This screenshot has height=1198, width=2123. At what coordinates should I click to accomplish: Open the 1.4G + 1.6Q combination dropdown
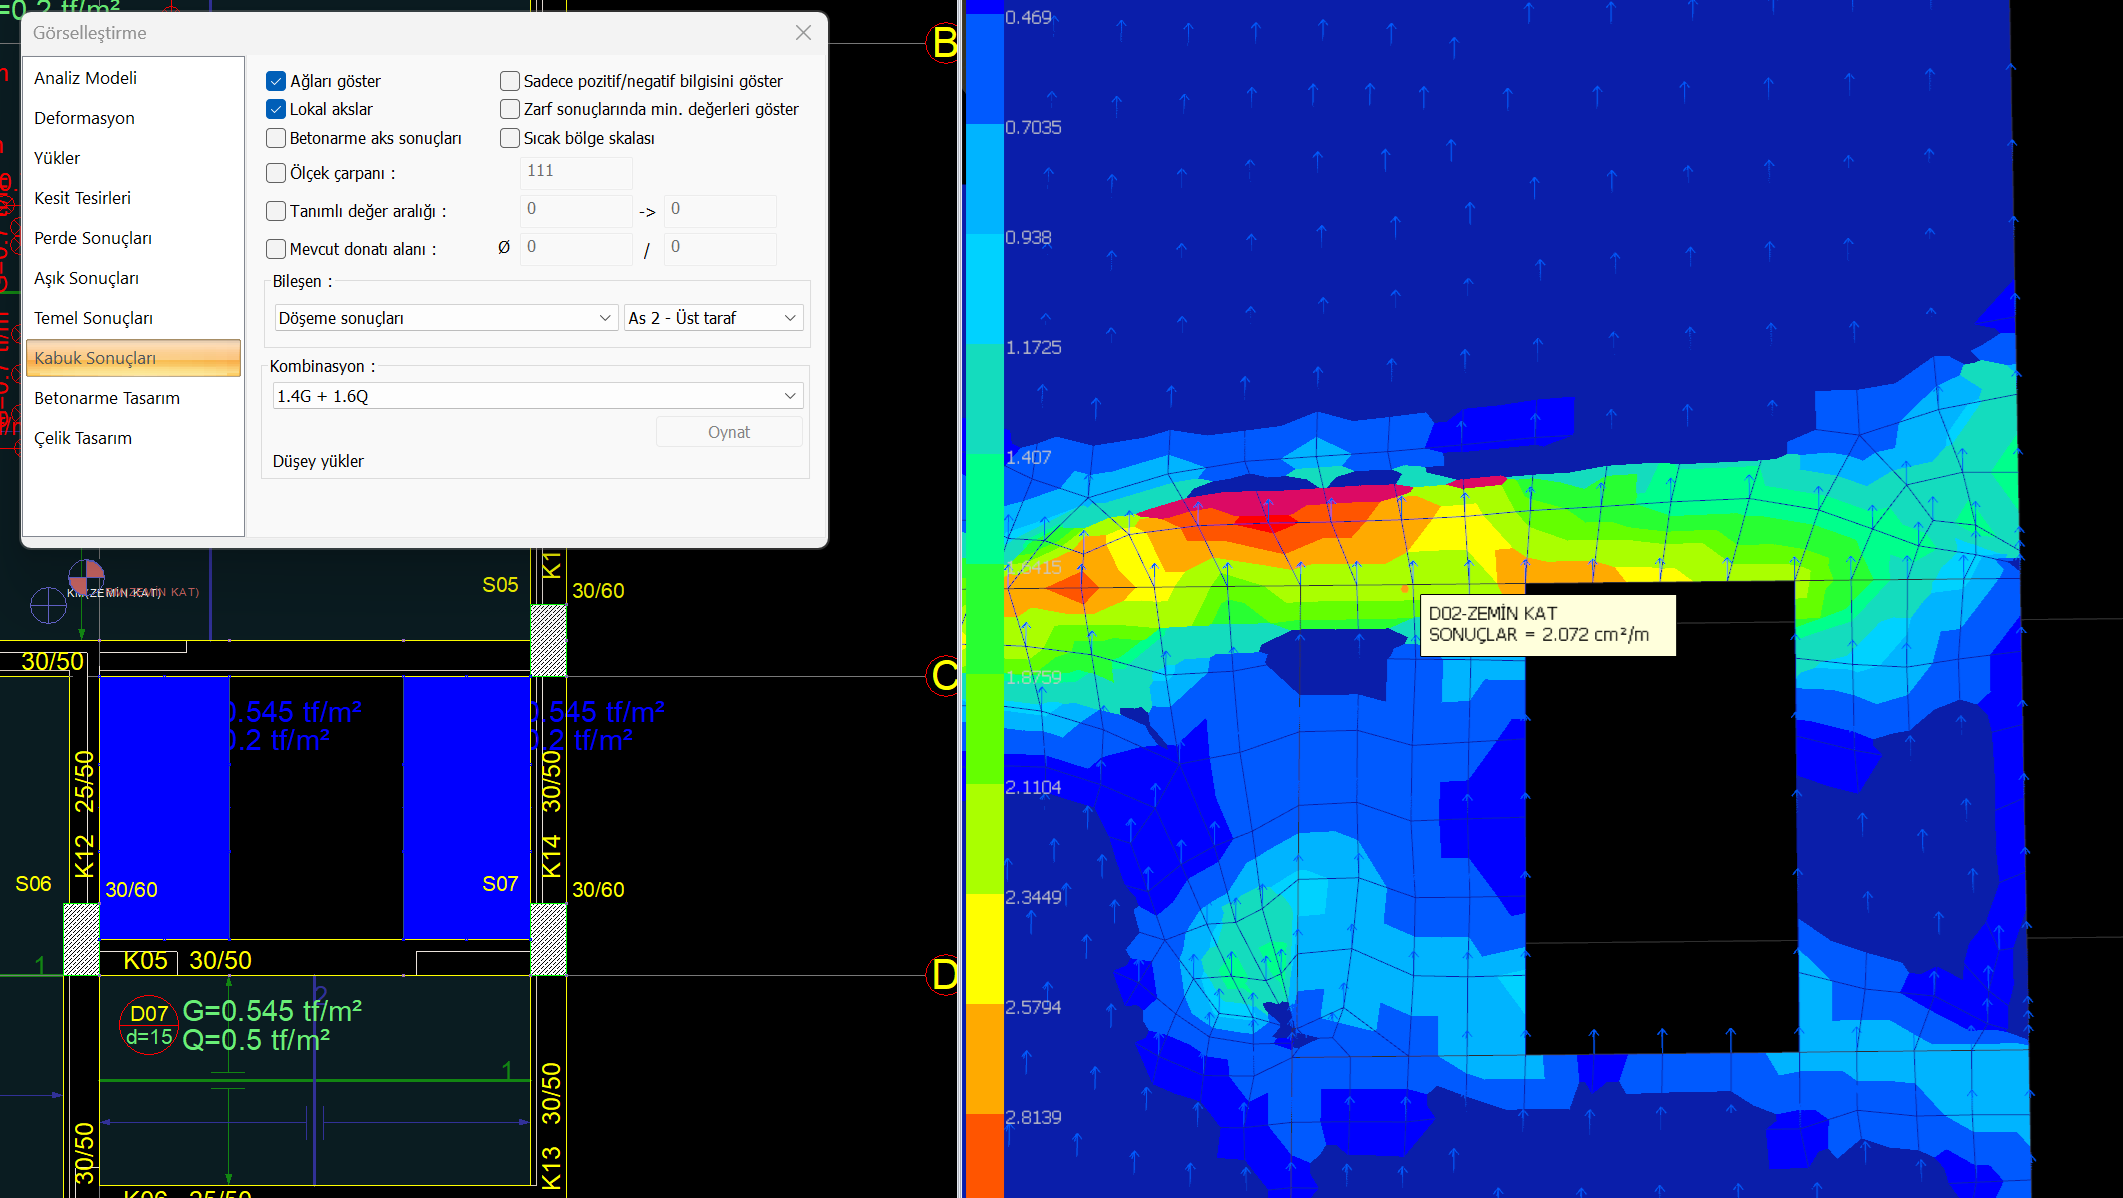click(x=536, y=396)
